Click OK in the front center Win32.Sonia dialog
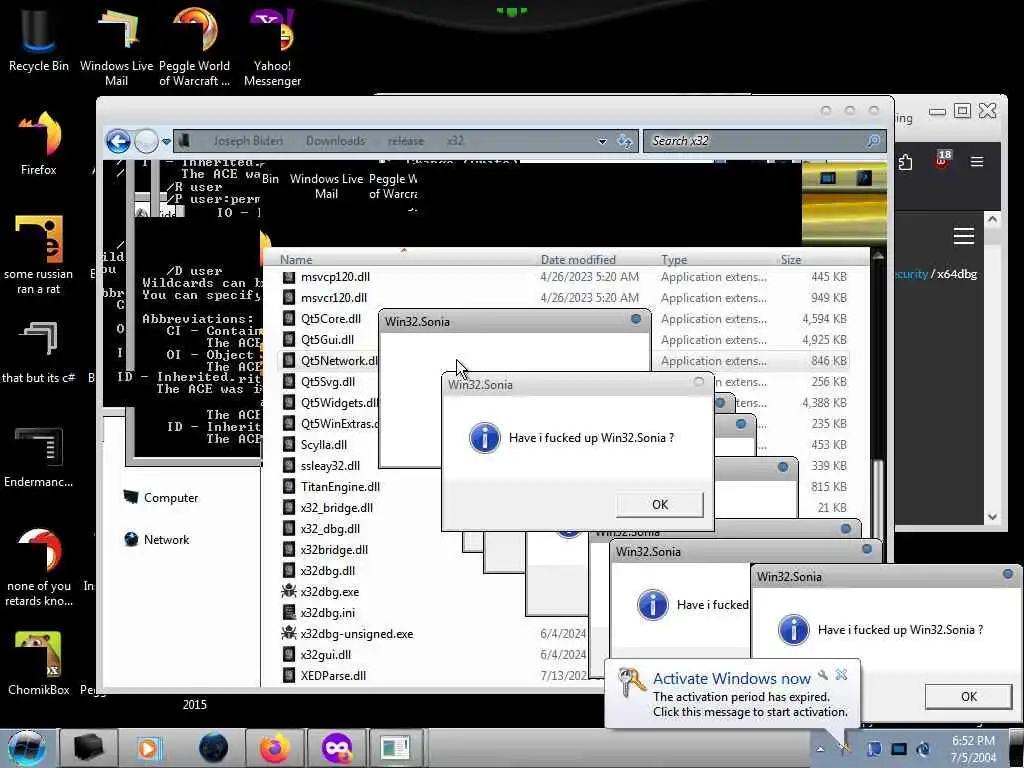 [x=660, y=504]
